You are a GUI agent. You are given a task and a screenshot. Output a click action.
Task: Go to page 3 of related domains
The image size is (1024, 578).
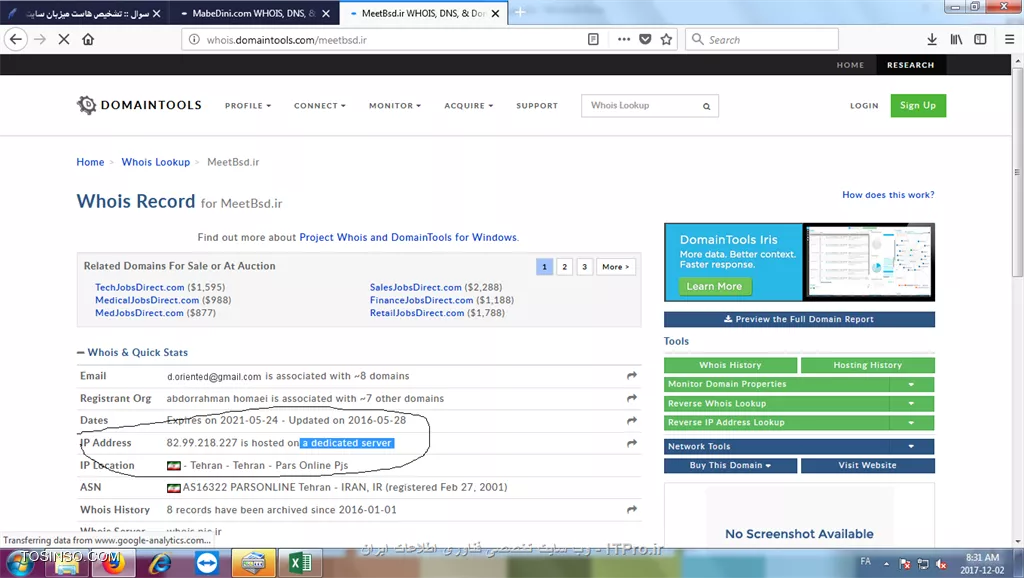click(x=584, y=266)
